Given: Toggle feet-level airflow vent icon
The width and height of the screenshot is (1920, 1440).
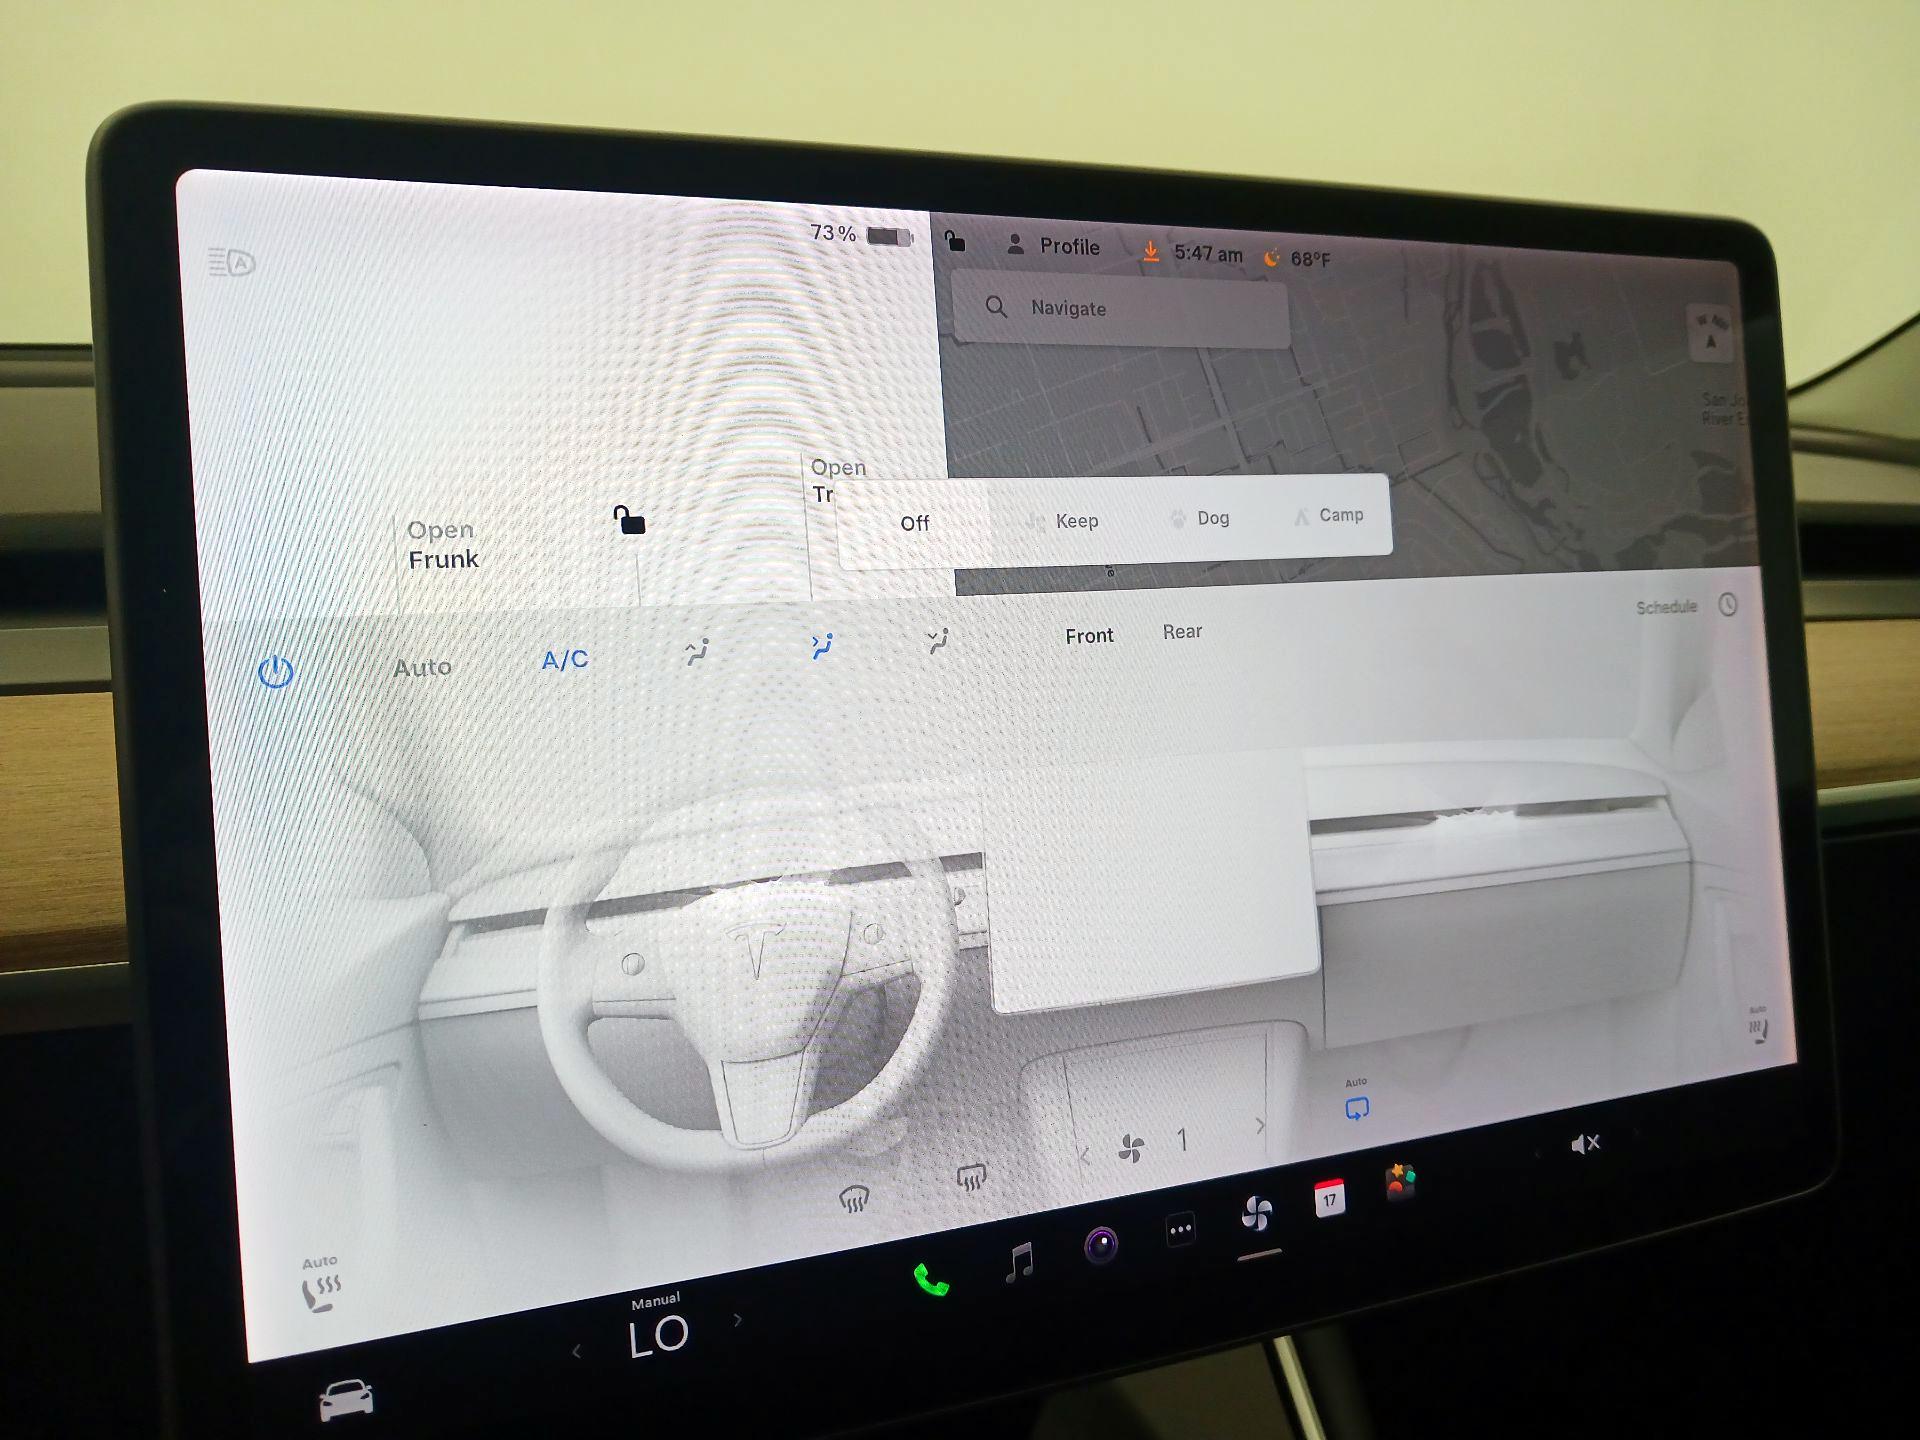Looking at the screenshot, I should [937, 640].
